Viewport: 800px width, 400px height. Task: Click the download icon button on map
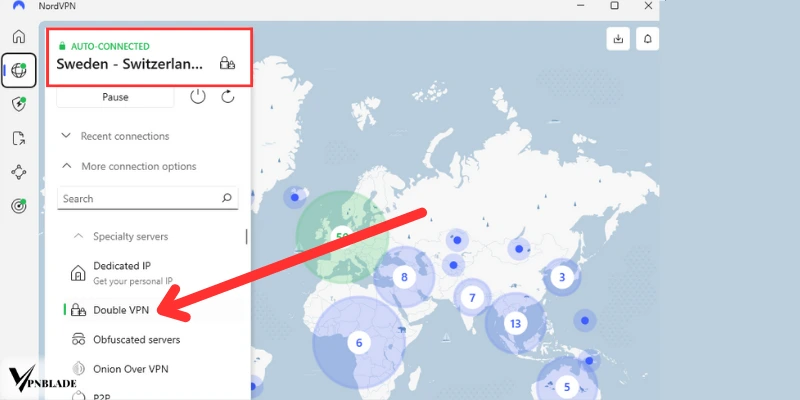618,39
